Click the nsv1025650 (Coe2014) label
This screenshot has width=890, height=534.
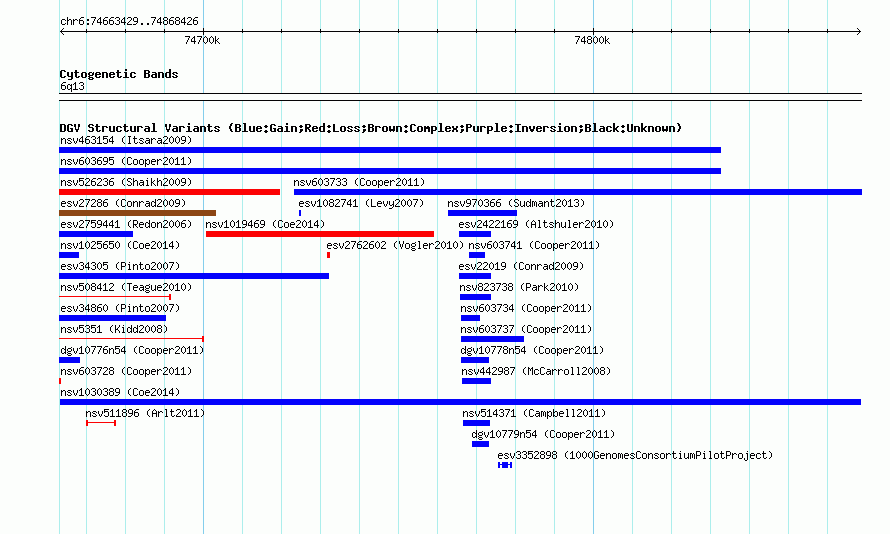[120, 245]
